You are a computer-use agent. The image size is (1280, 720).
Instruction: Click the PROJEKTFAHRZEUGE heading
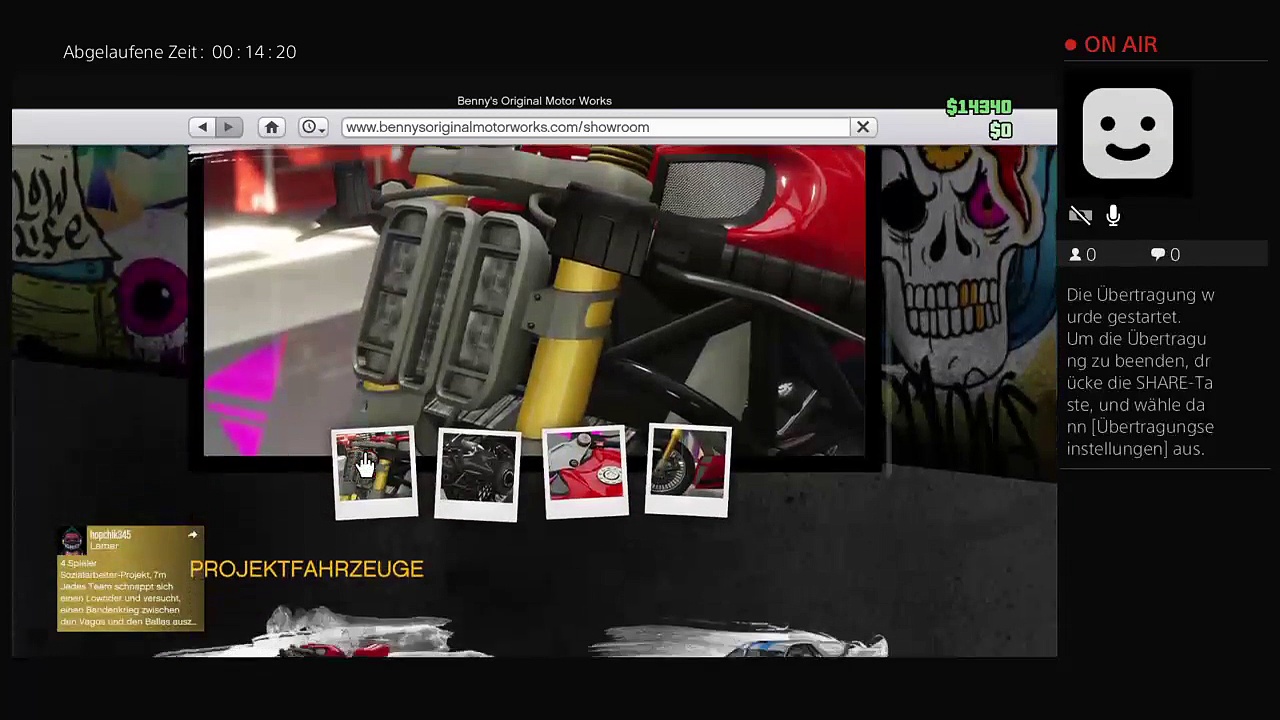pos(306,569)
